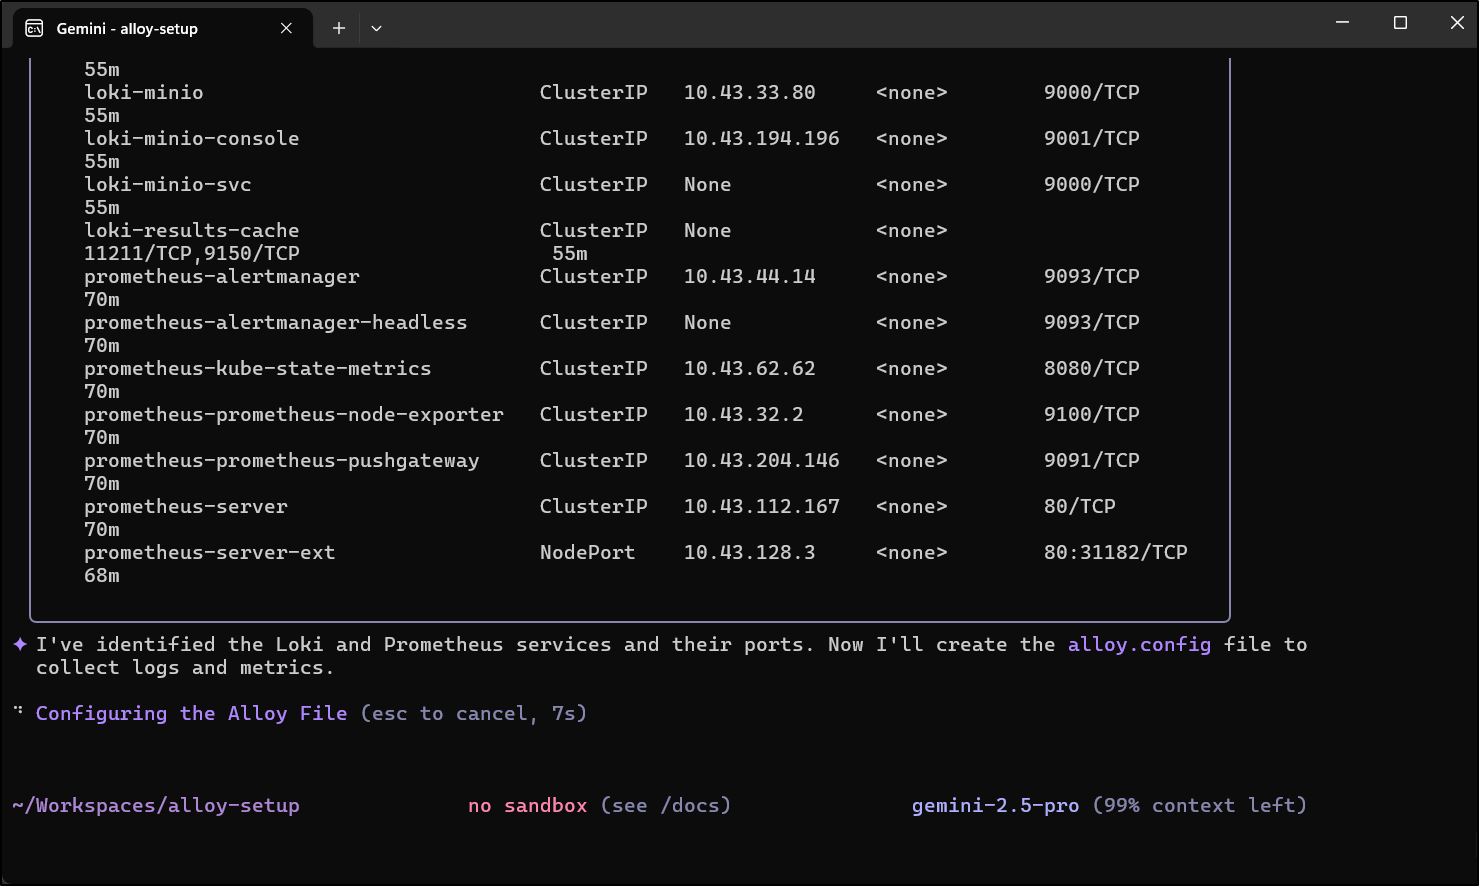The height and width of the screenshot is (886, 1479).
Task: Close the terminal window
Action: (1456, 22)
